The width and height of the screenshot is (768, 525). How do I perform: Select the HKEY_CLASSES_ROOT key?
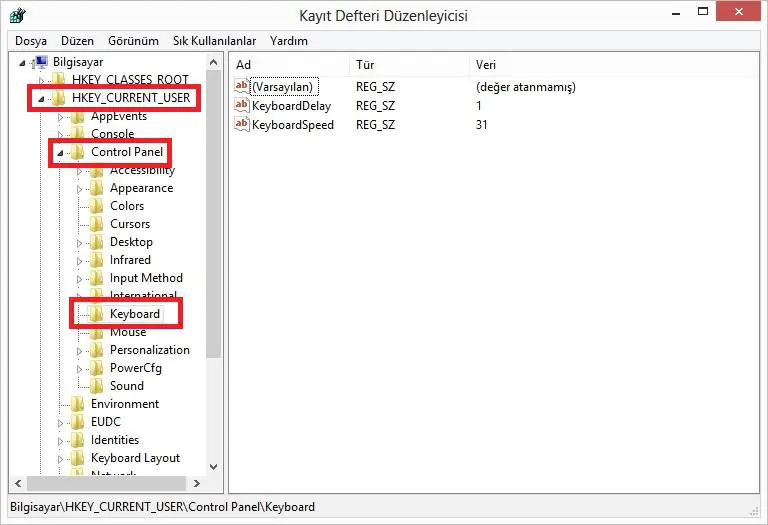pos(130,79)
